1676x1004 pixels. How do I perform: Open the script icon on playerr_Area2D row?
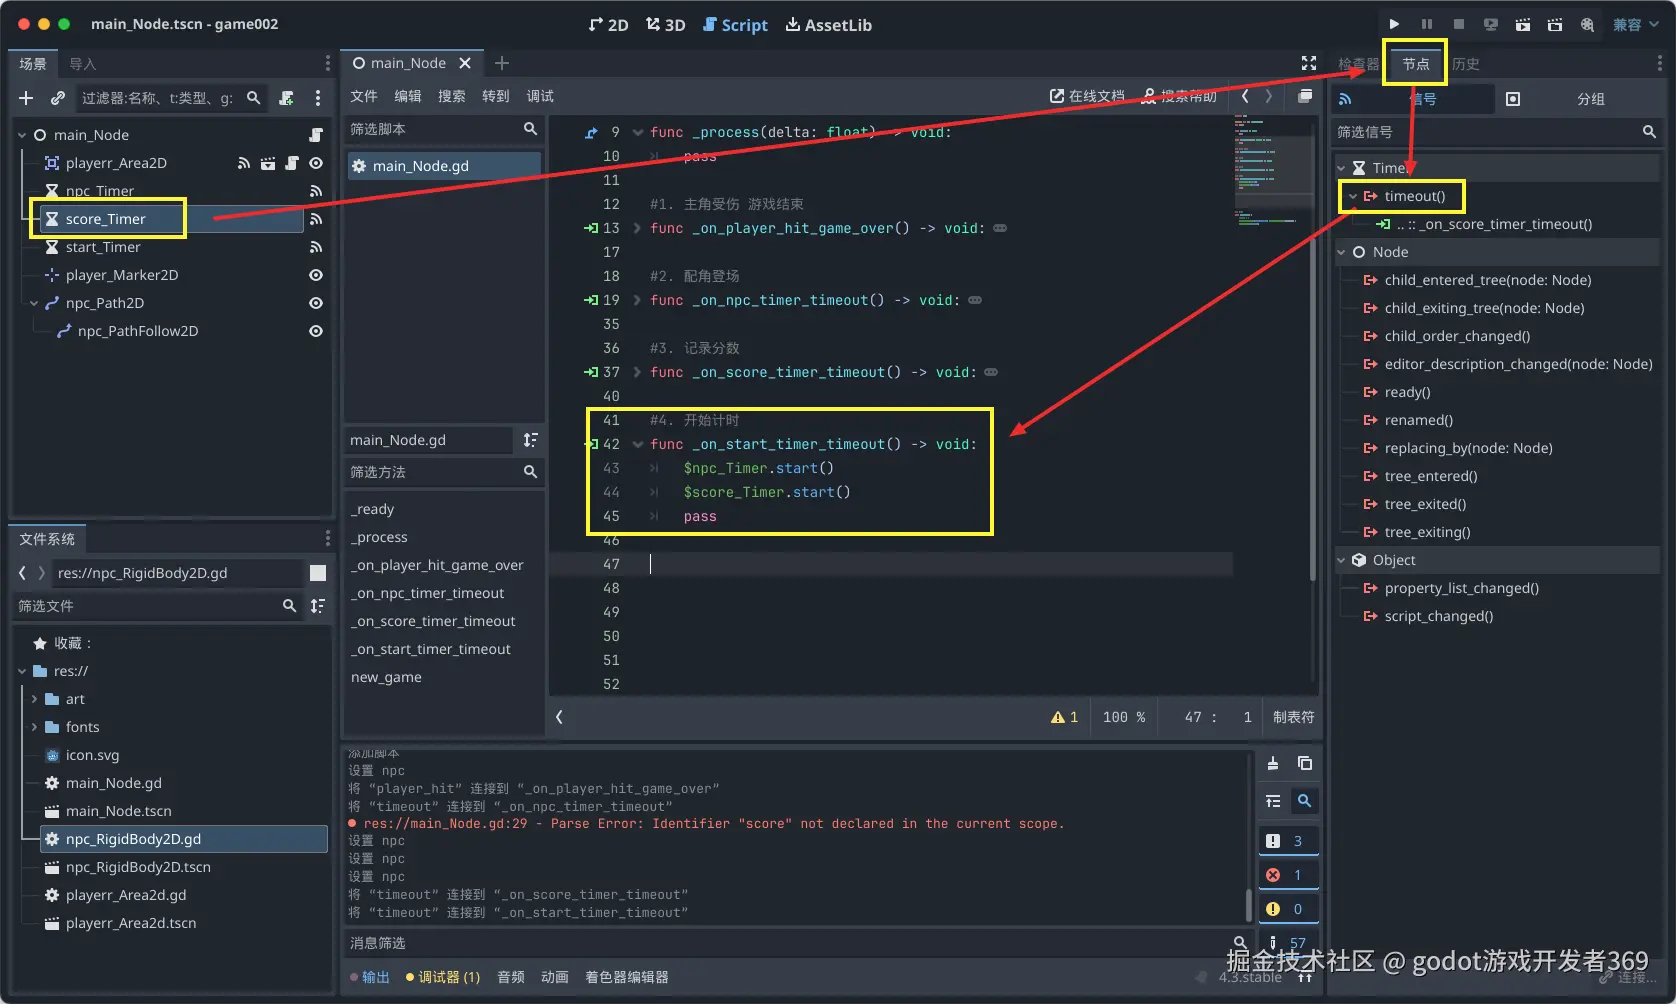coord(292,163)
